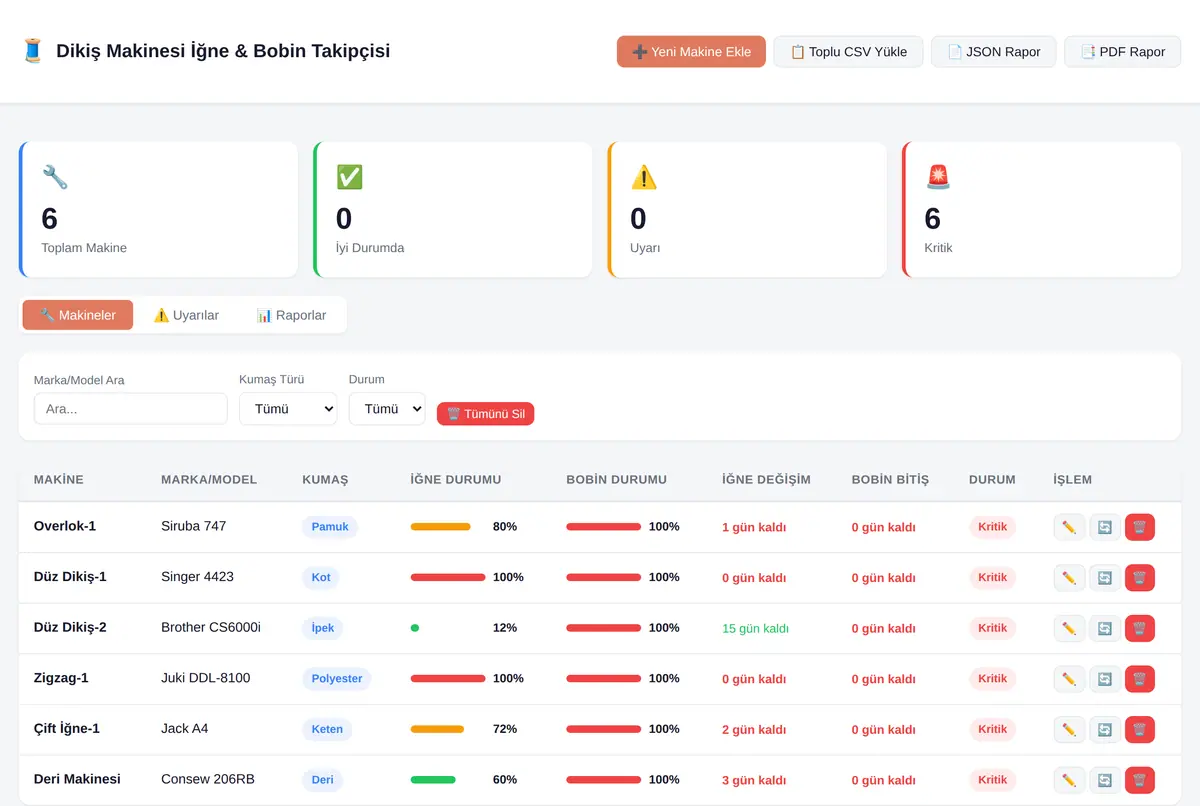Click the pencil icon for Zigzag-1
This screenshot has height=806, width=1200.
(x=1069, y=679)
